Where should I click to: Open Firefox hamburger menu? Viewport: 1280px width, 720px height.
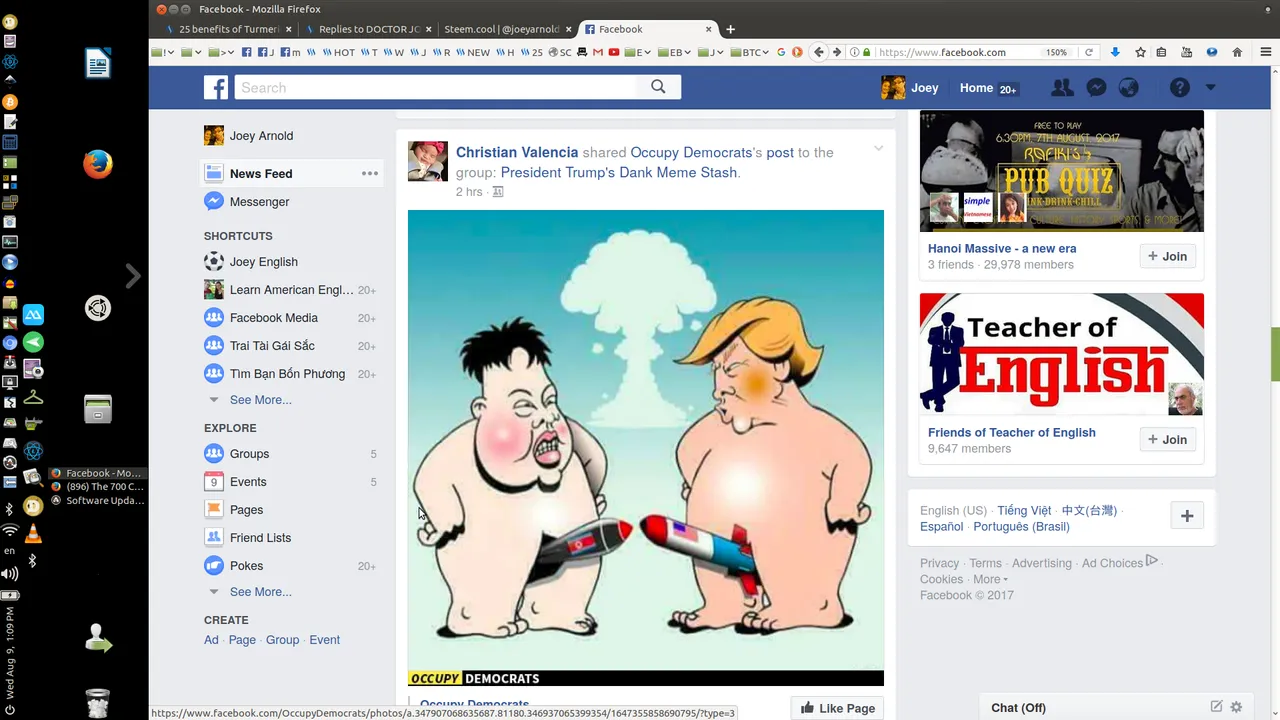(1264, 52)
